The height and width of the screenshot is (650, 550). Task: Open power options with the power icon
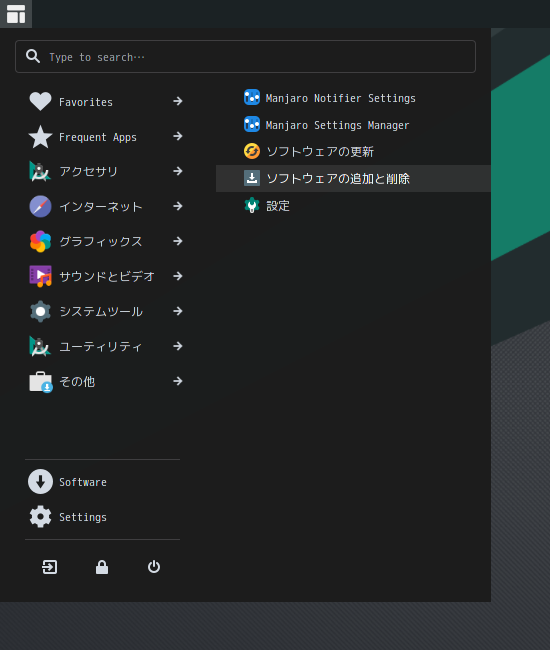pyautogui.click(x=154, y=567)
